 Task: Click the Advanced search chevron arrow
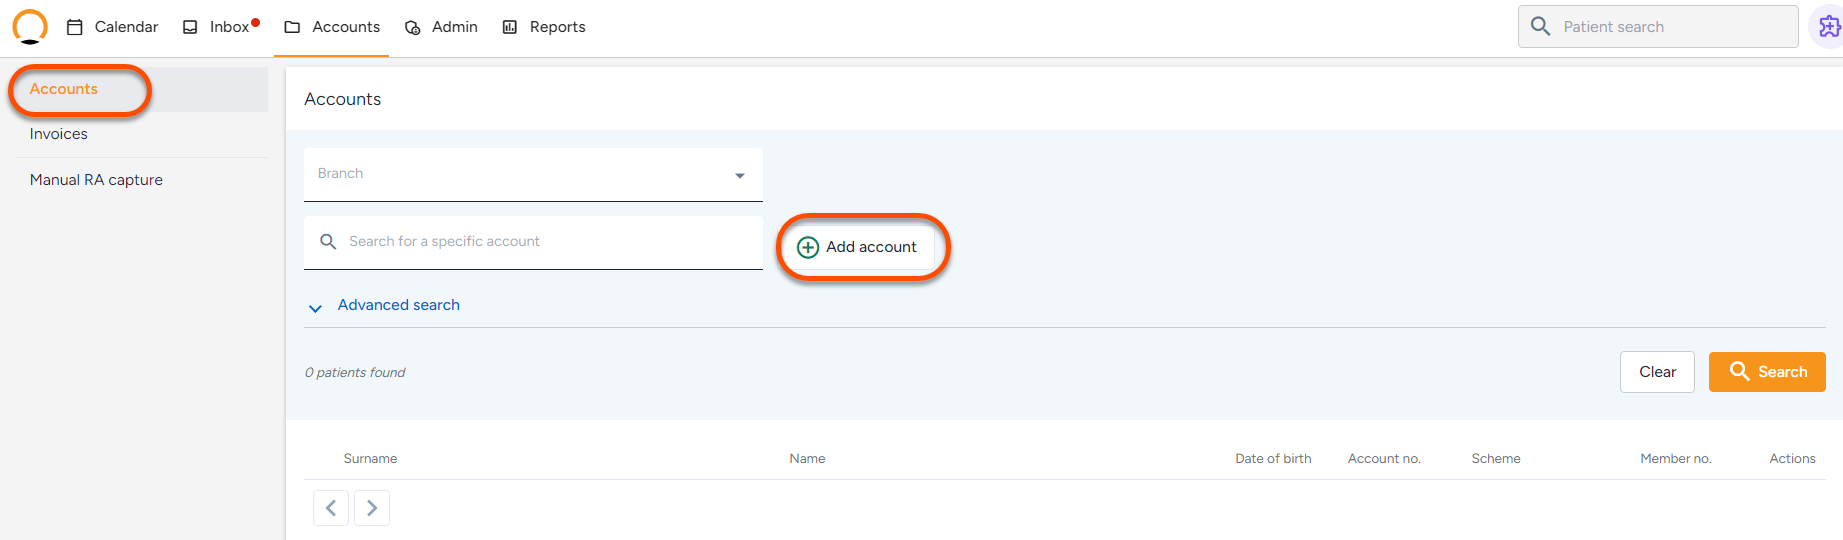[x=315, y=308]
